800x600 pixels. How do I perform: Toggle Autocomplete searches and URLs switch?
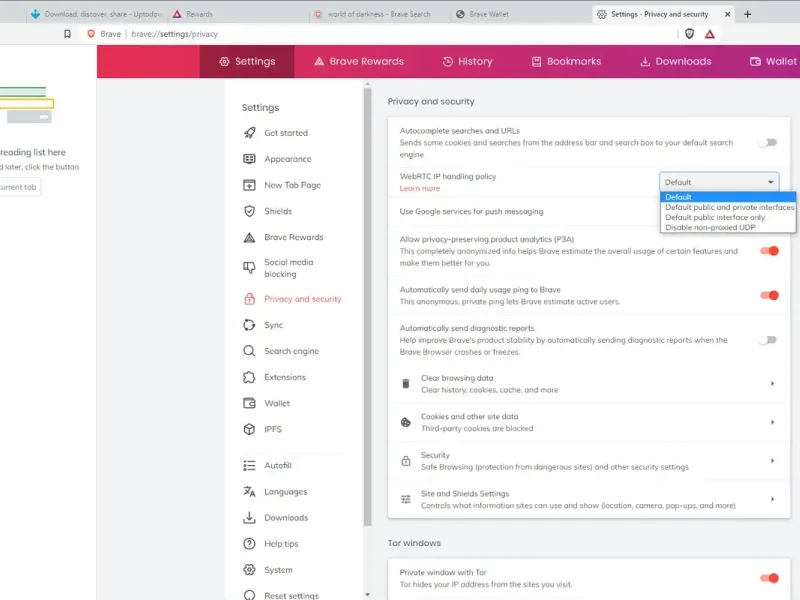[768, 142]
